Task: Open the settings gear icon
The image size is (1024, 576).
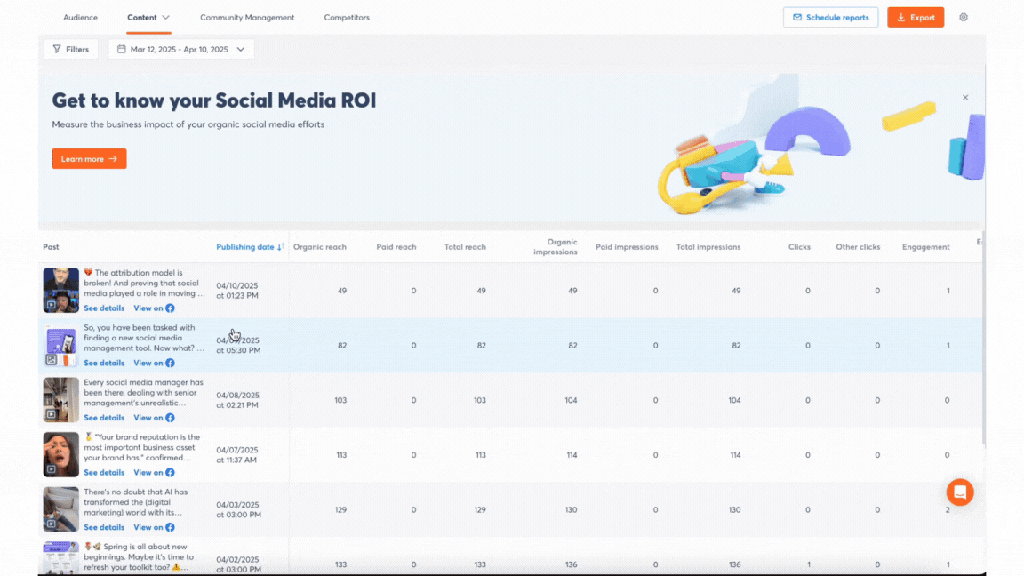Action: [963, 17]
